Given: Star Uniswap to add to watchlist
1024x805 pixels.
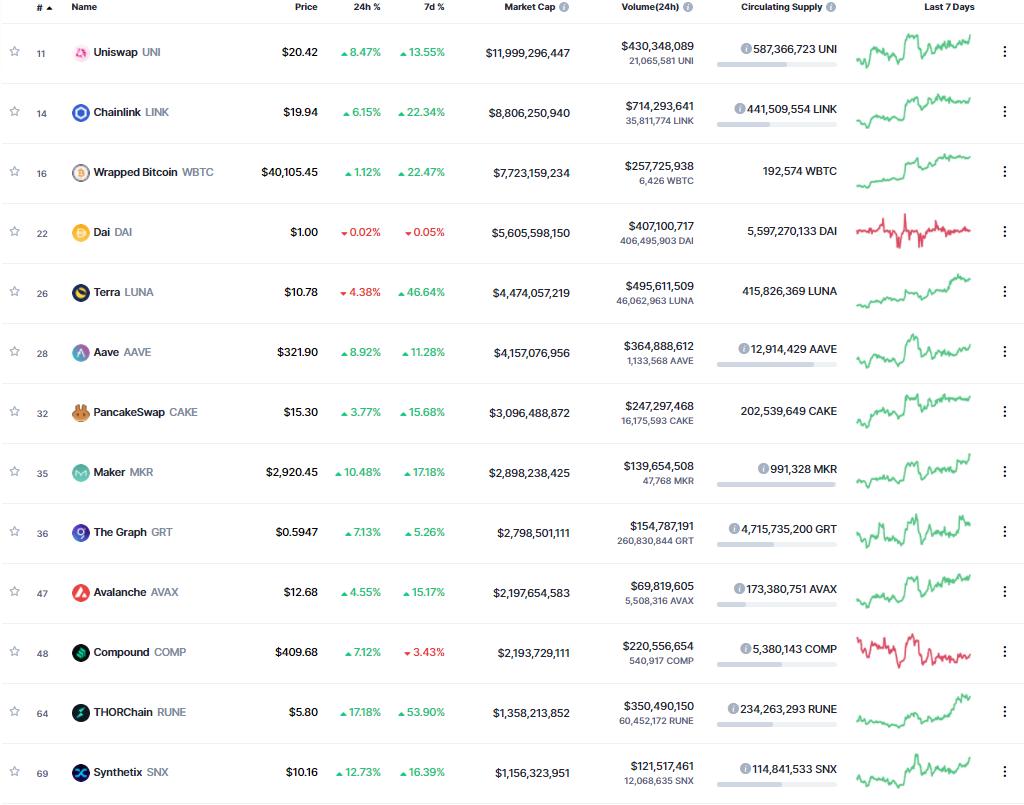Looking at the screenshot, I should tap(14, 51).
